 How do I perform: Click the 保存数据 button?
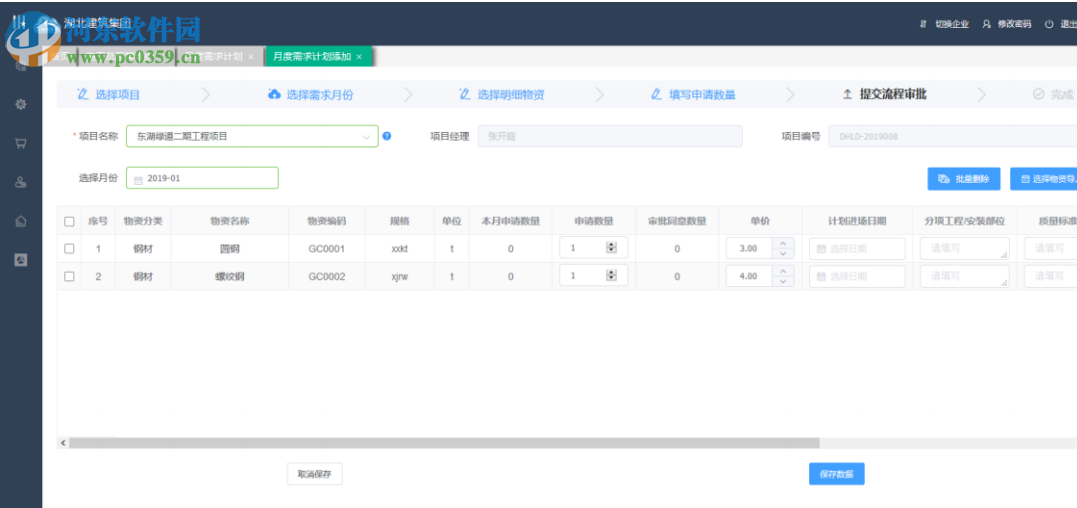[837, 474]
